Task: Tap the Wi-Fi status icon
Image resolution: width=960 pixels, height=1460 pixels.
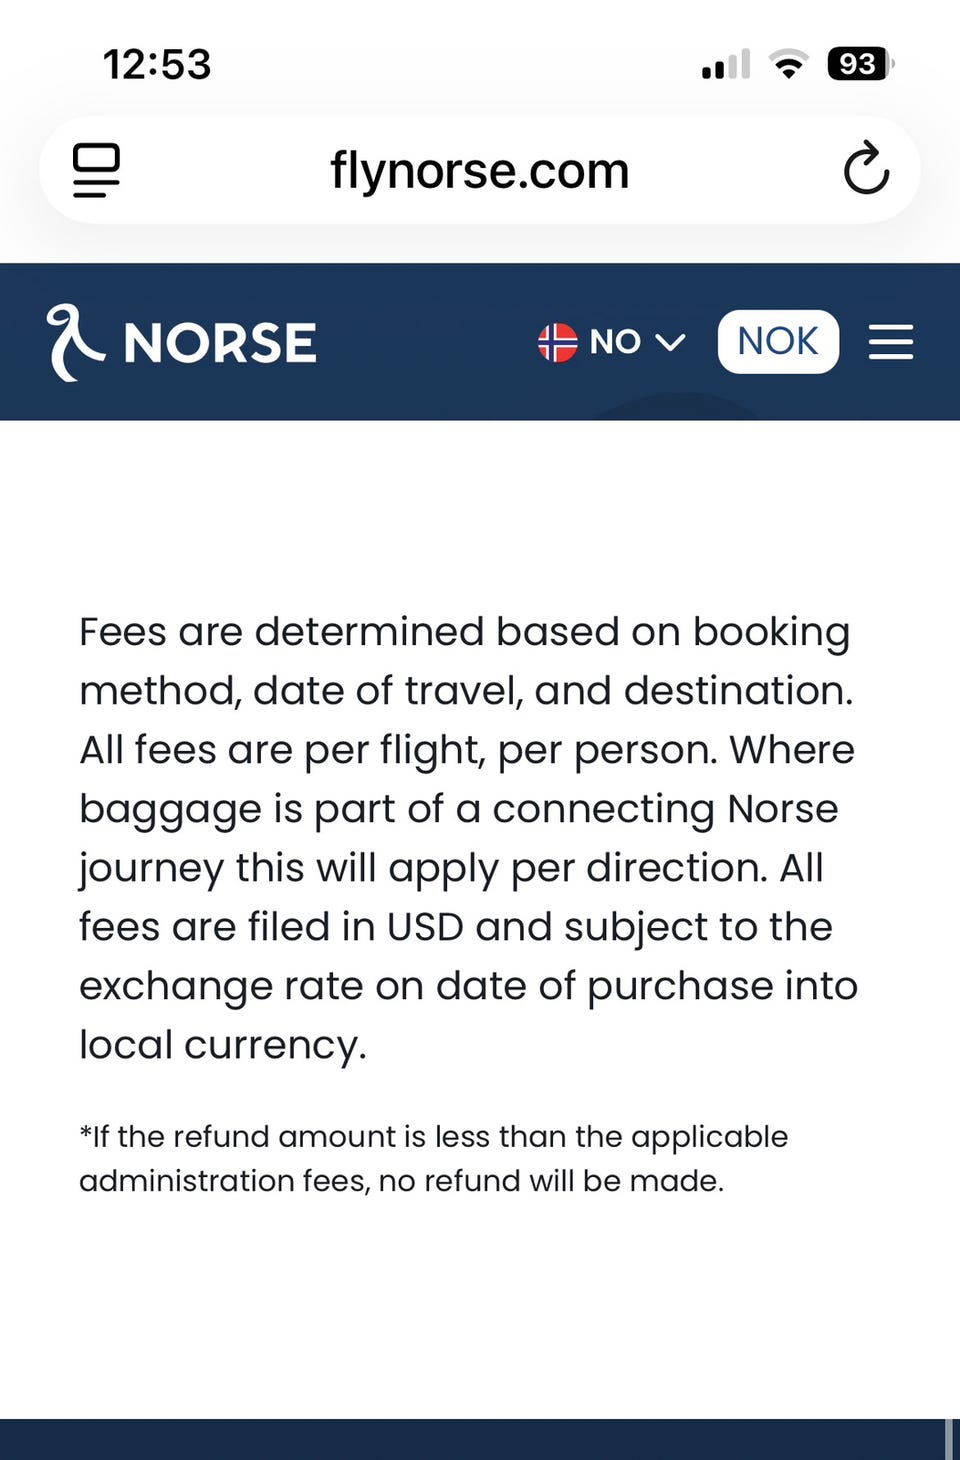Action: coord(789,65)
